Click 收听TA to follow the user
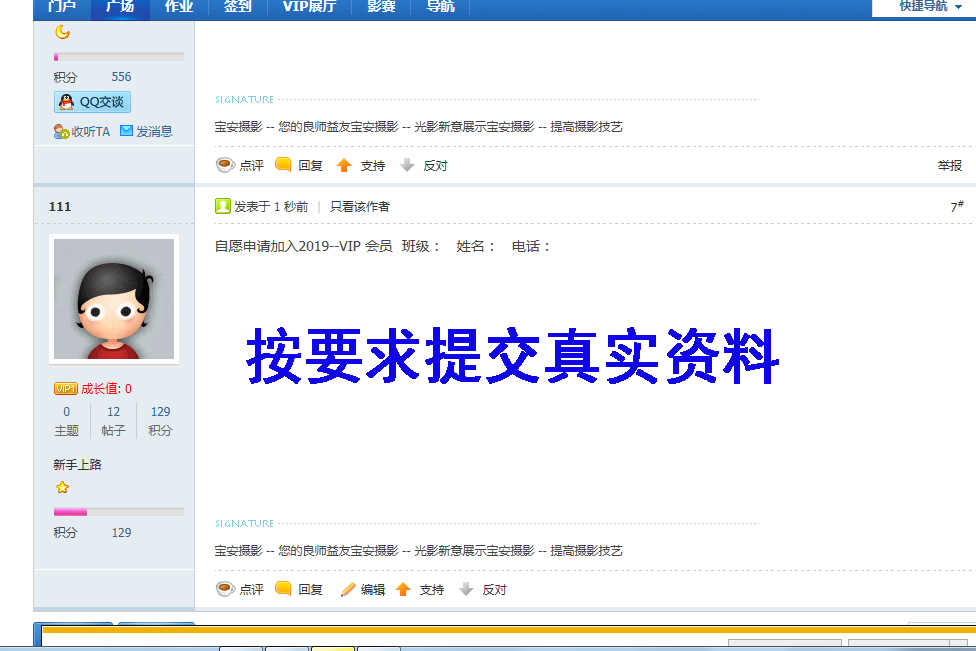Image resolution: width=976 pixels, height=651 pixels. [82, 131]
